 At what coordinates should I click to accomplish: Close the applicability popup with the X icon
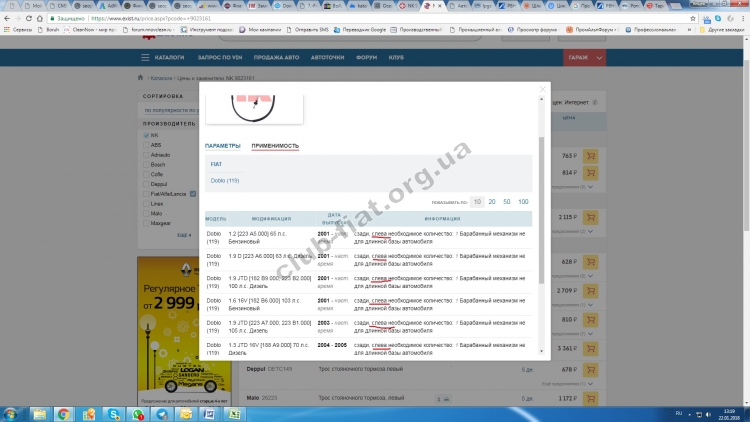[x=543, y=89]
